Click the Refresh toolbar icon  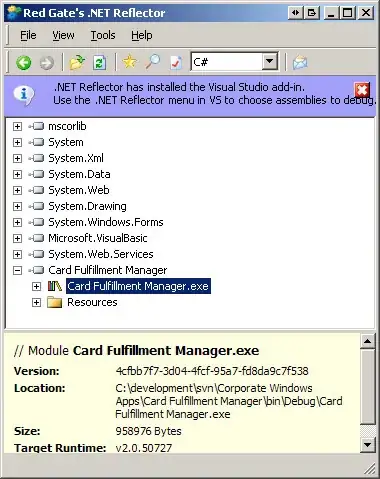point(99,63)
